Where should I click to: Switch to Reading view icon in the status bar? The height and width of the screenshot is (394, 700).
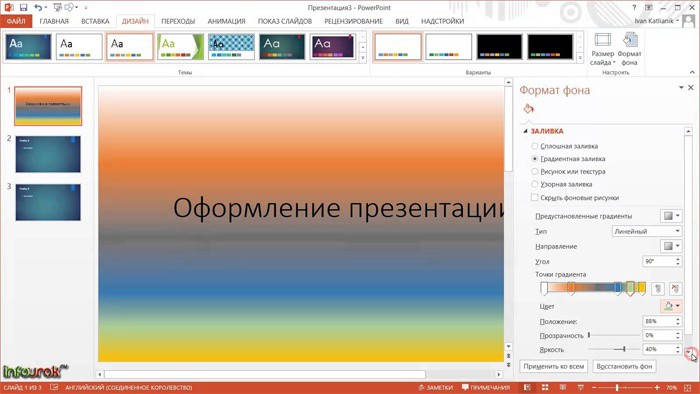tap(563, 387)
